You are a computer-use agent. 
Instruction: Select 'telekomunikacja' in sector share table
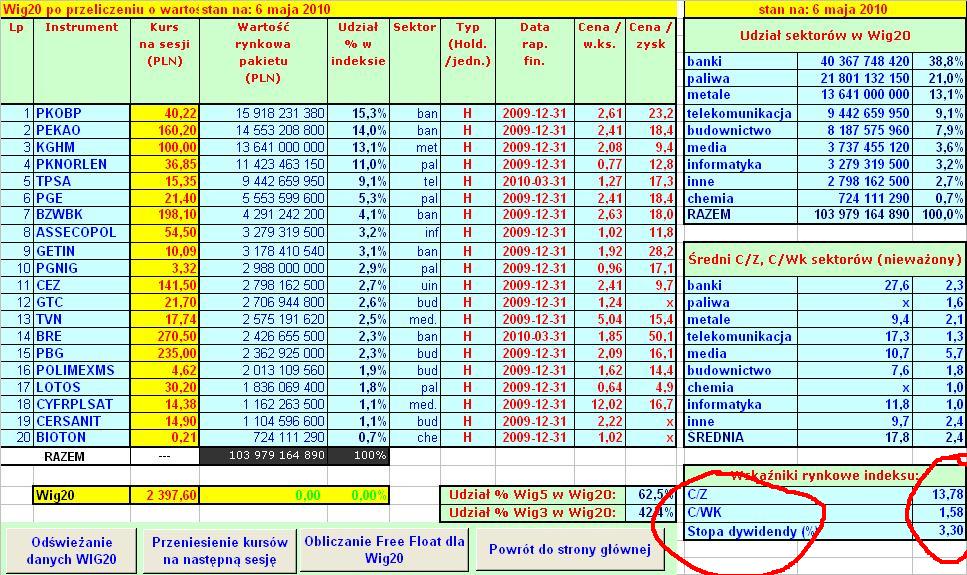[739, 114]
